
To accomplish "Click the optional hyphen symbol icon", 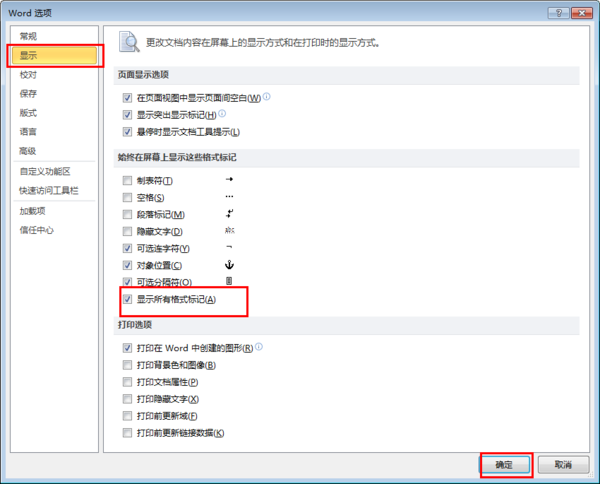I will click(229, 247).
